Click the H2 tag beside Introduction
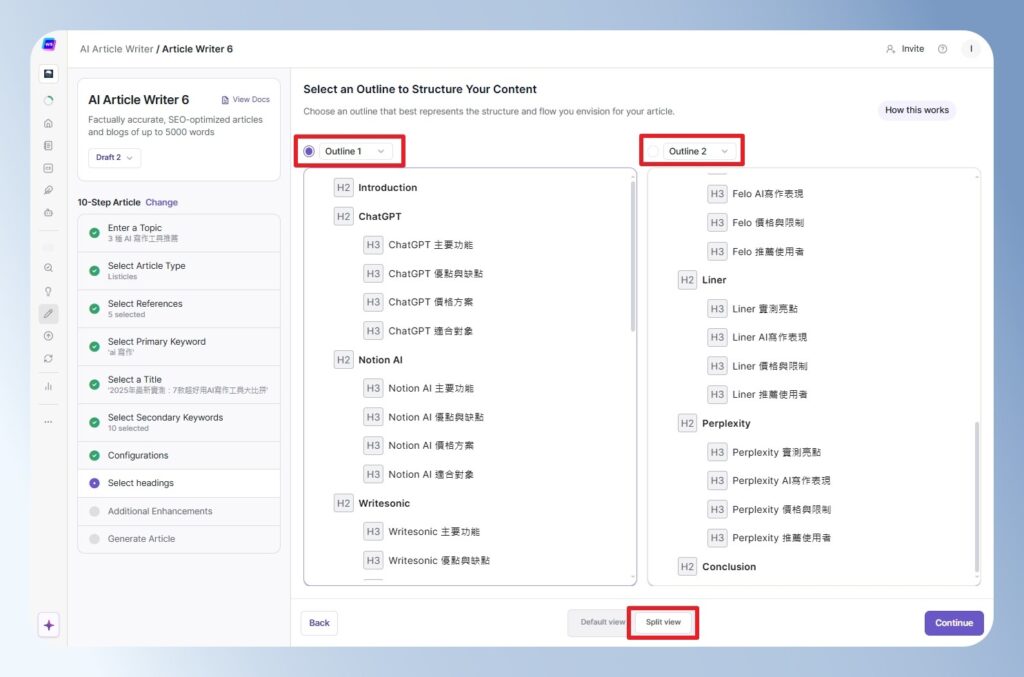This screenshot has height=677, width=1024. (344, 188)
